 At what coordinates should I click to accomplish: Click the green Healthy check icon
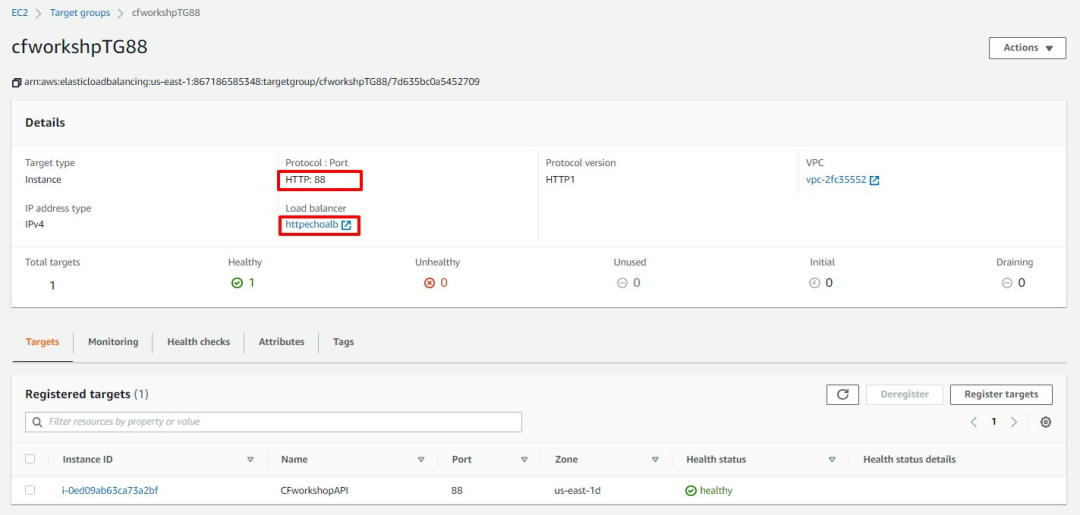pyautogui.click(x=237, y=283)
